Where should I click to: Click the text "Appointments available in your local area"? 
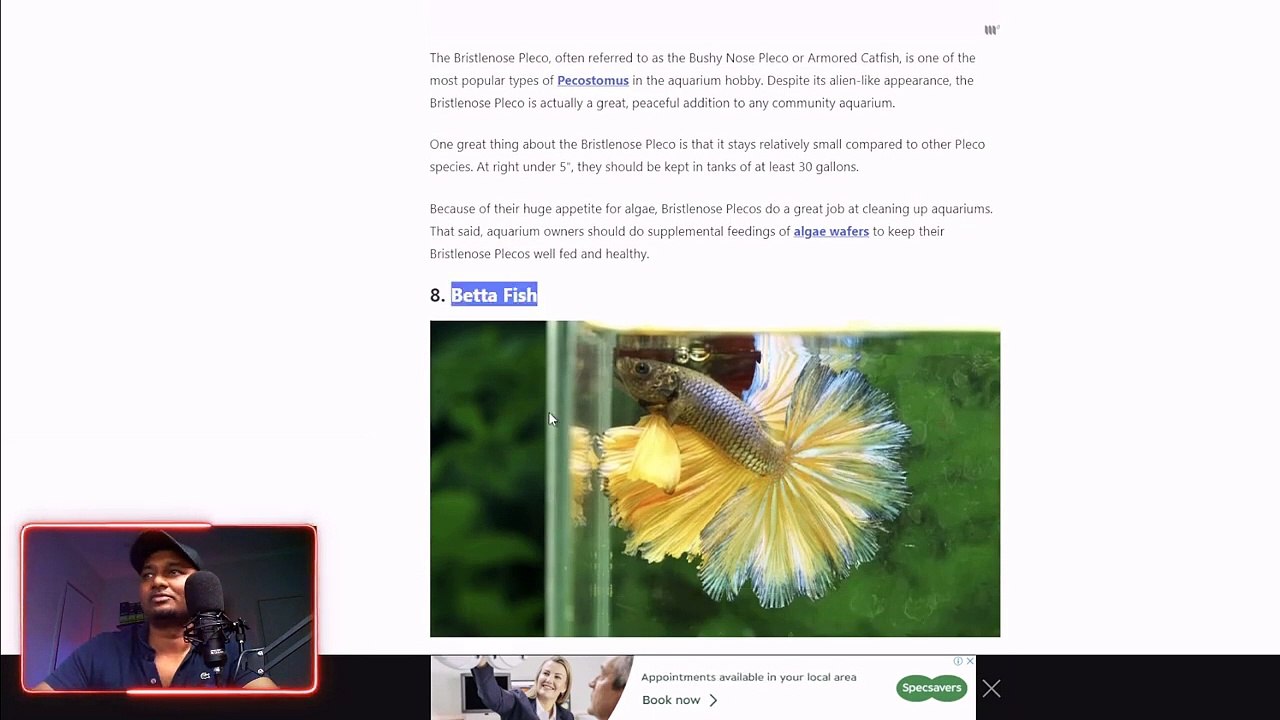click(x=748, y=677)
